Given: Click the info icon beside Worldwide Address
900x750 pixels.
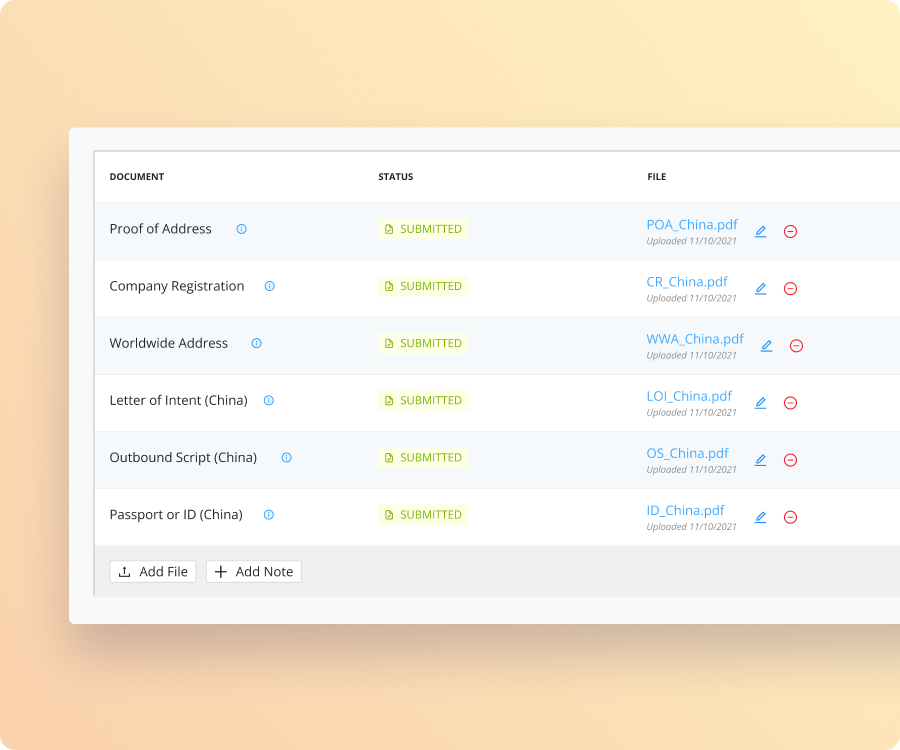Looking at the screenshot, I should 256,343.
